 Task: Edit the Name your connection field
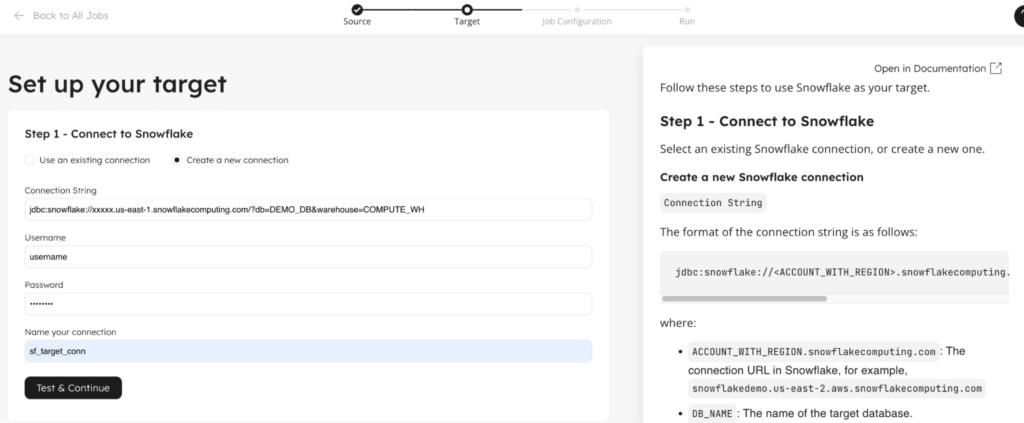[x=308, y=351]
